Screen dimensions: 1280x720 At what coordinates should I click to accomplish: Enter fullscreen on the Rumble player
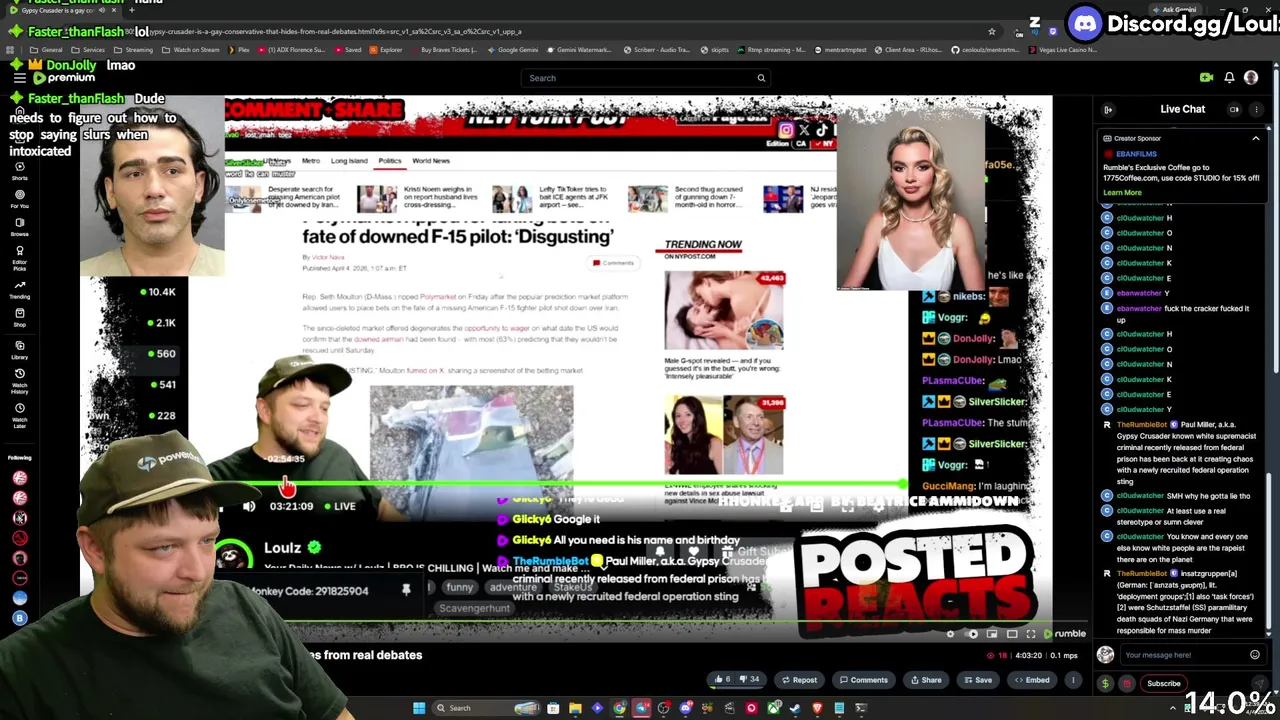pyautogui.click(x=1031, y=634)
